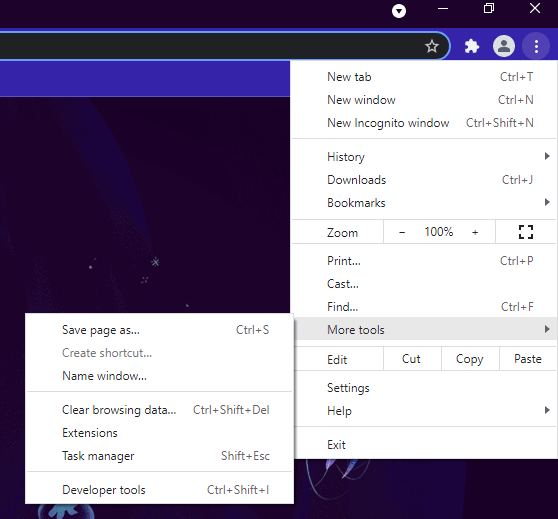Select New window menu item
Image resolution: width=558 pixels, height=519 pixels.
(x=424, y=100)
